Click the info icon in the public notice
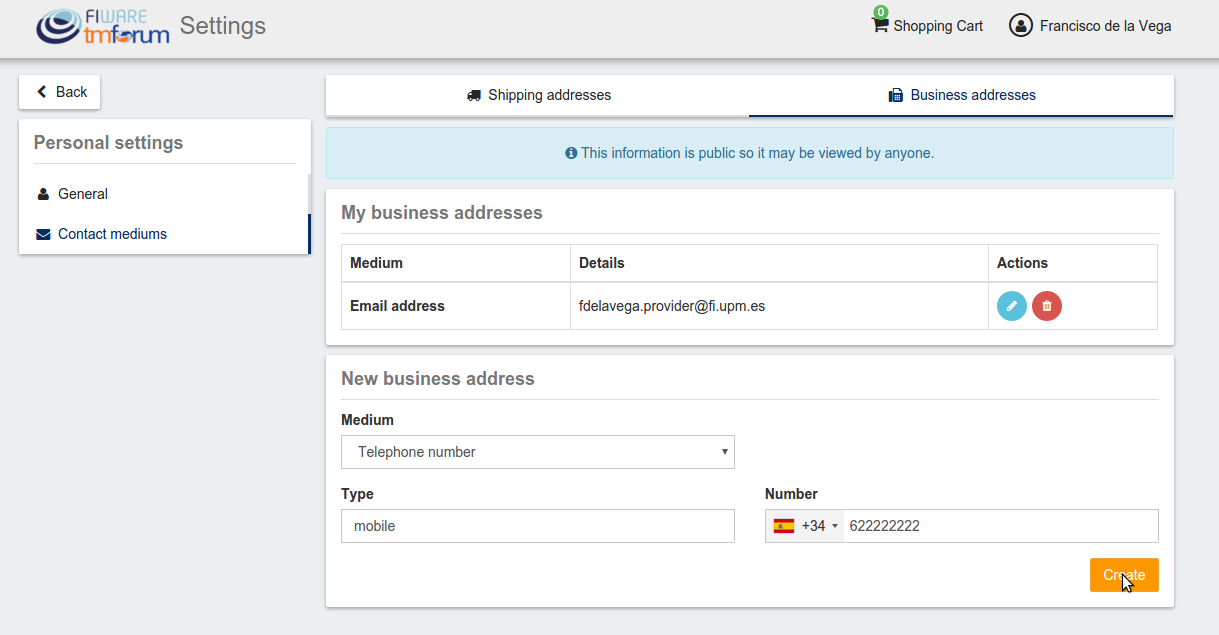Viewport: 1219px width, 635px height. tap(571, 153)
